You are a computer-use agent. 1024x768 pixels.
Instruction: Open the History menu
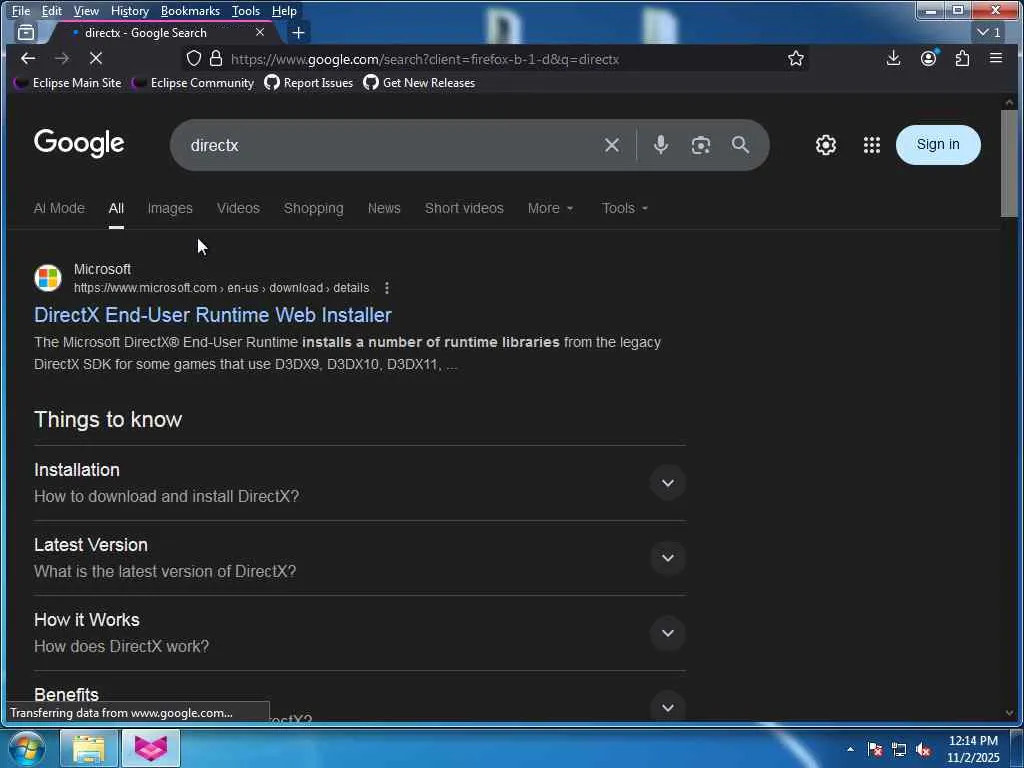[x=130, y=10]
